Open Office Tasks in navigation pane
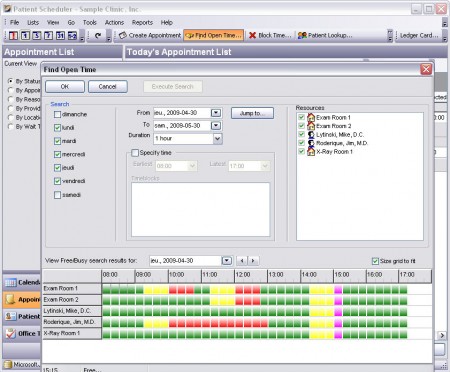Screen dimensions: 450x372 pyautogui.click(x=22, y=333)
